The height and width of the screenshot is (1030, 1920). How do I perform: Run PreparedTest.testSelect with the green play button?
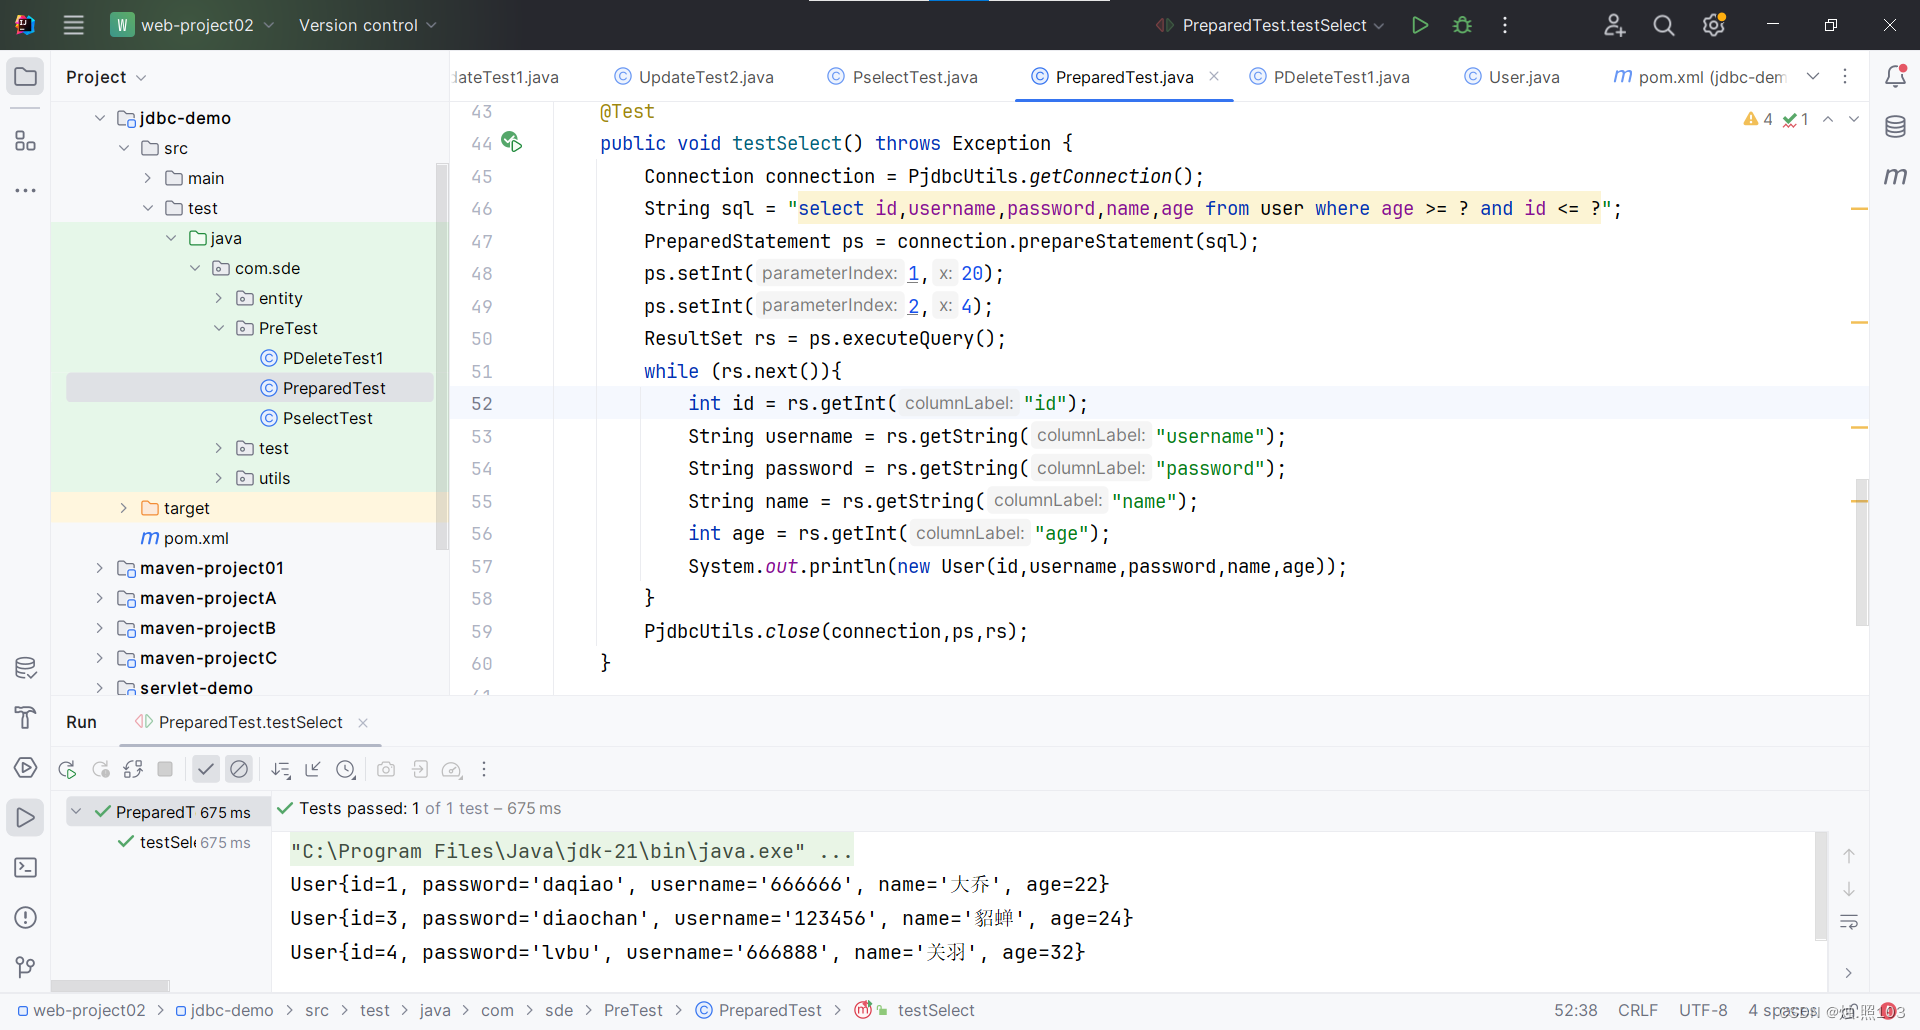(x=1419, y=25)
